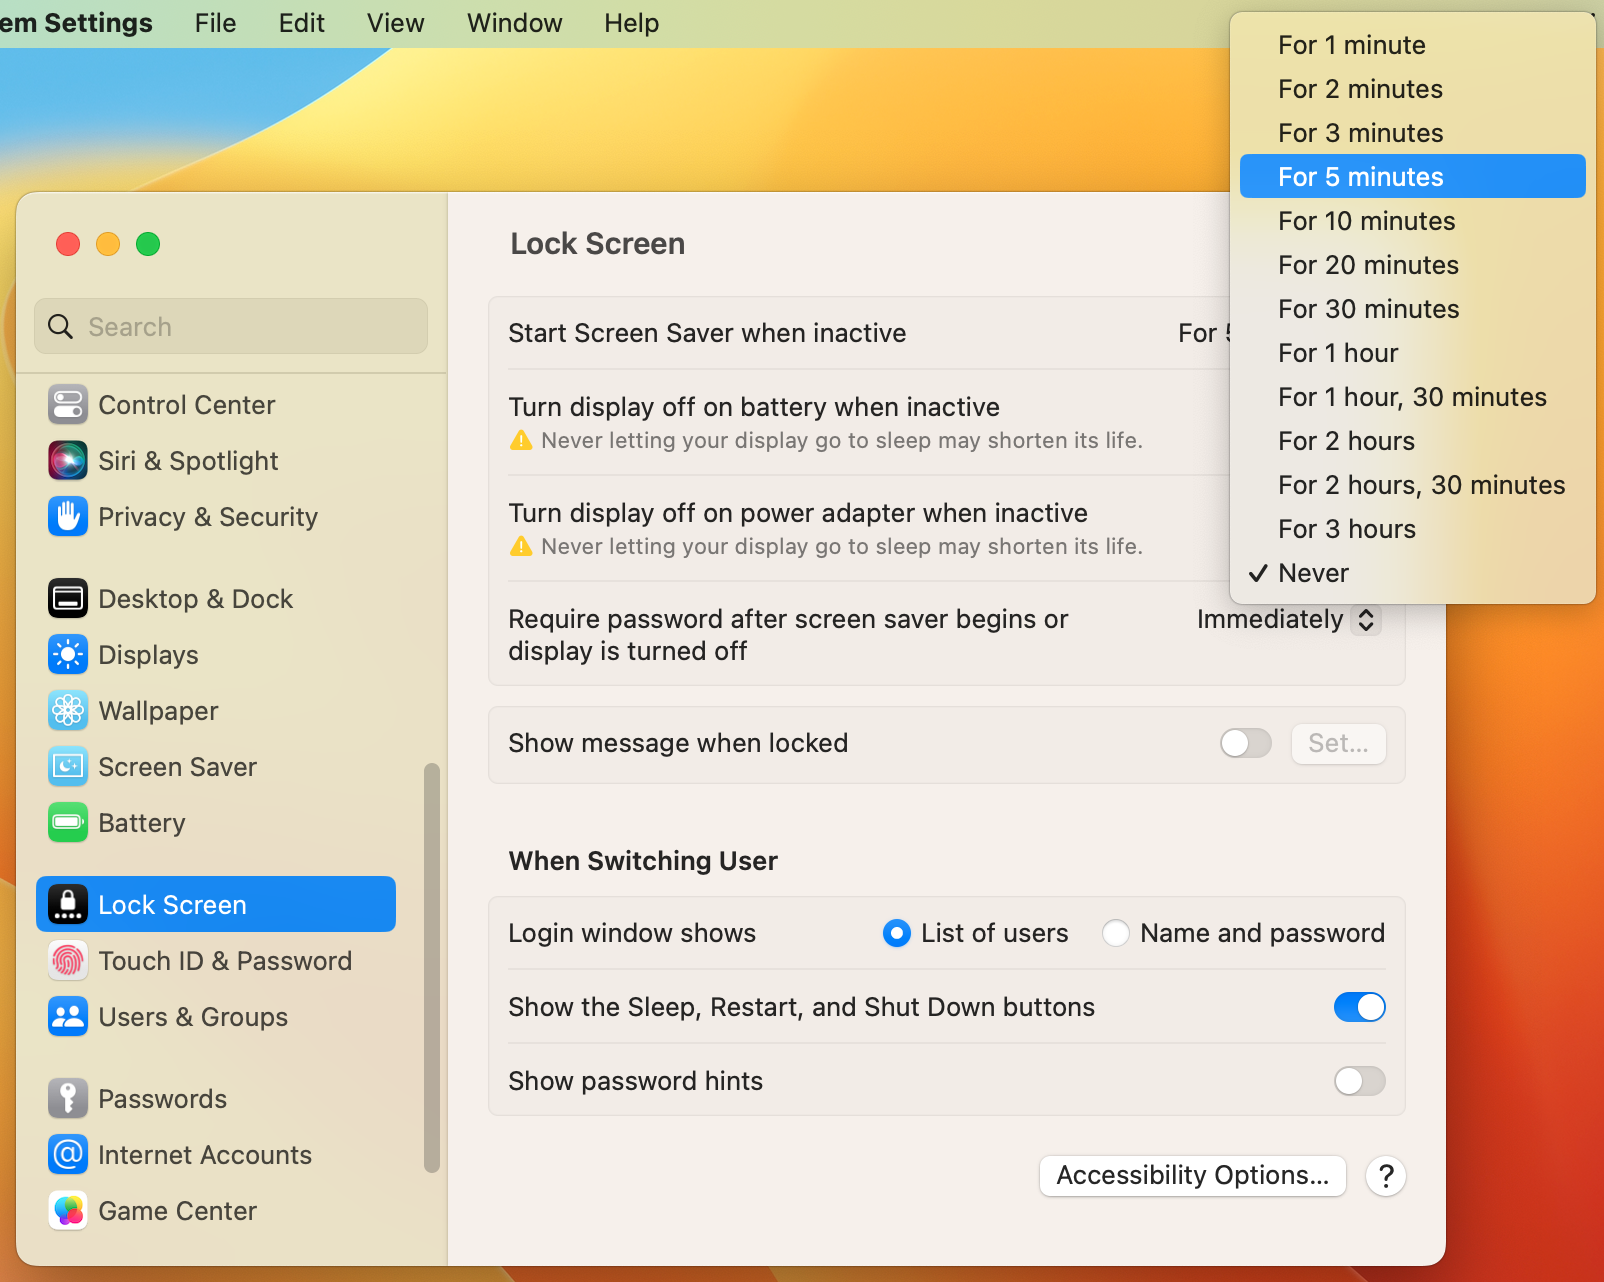Open Control Center settings icon
The height and width of the screenshot is (1282, 1604).
pos(68,405)
